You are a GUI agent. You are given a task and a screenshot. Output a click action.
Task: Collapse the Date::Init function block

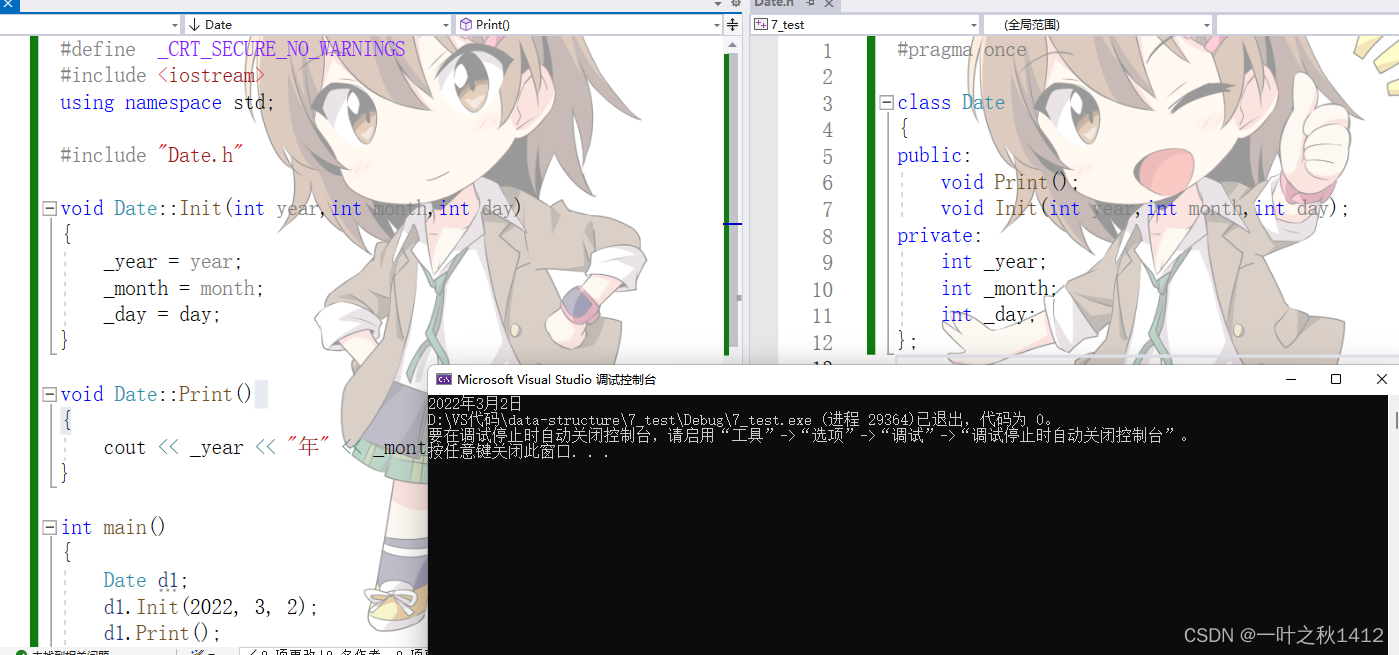click(49, 209)
